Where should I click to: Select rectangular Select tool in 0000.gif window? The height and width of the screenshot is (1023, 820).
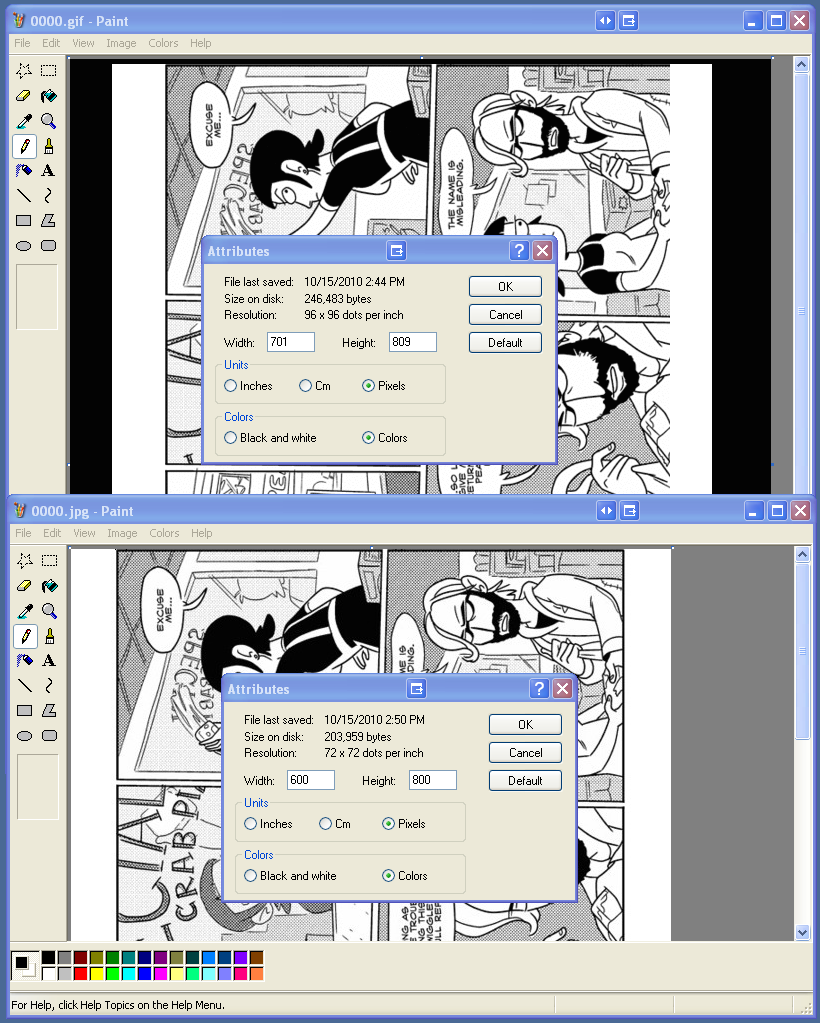click(x=48, y=70)
